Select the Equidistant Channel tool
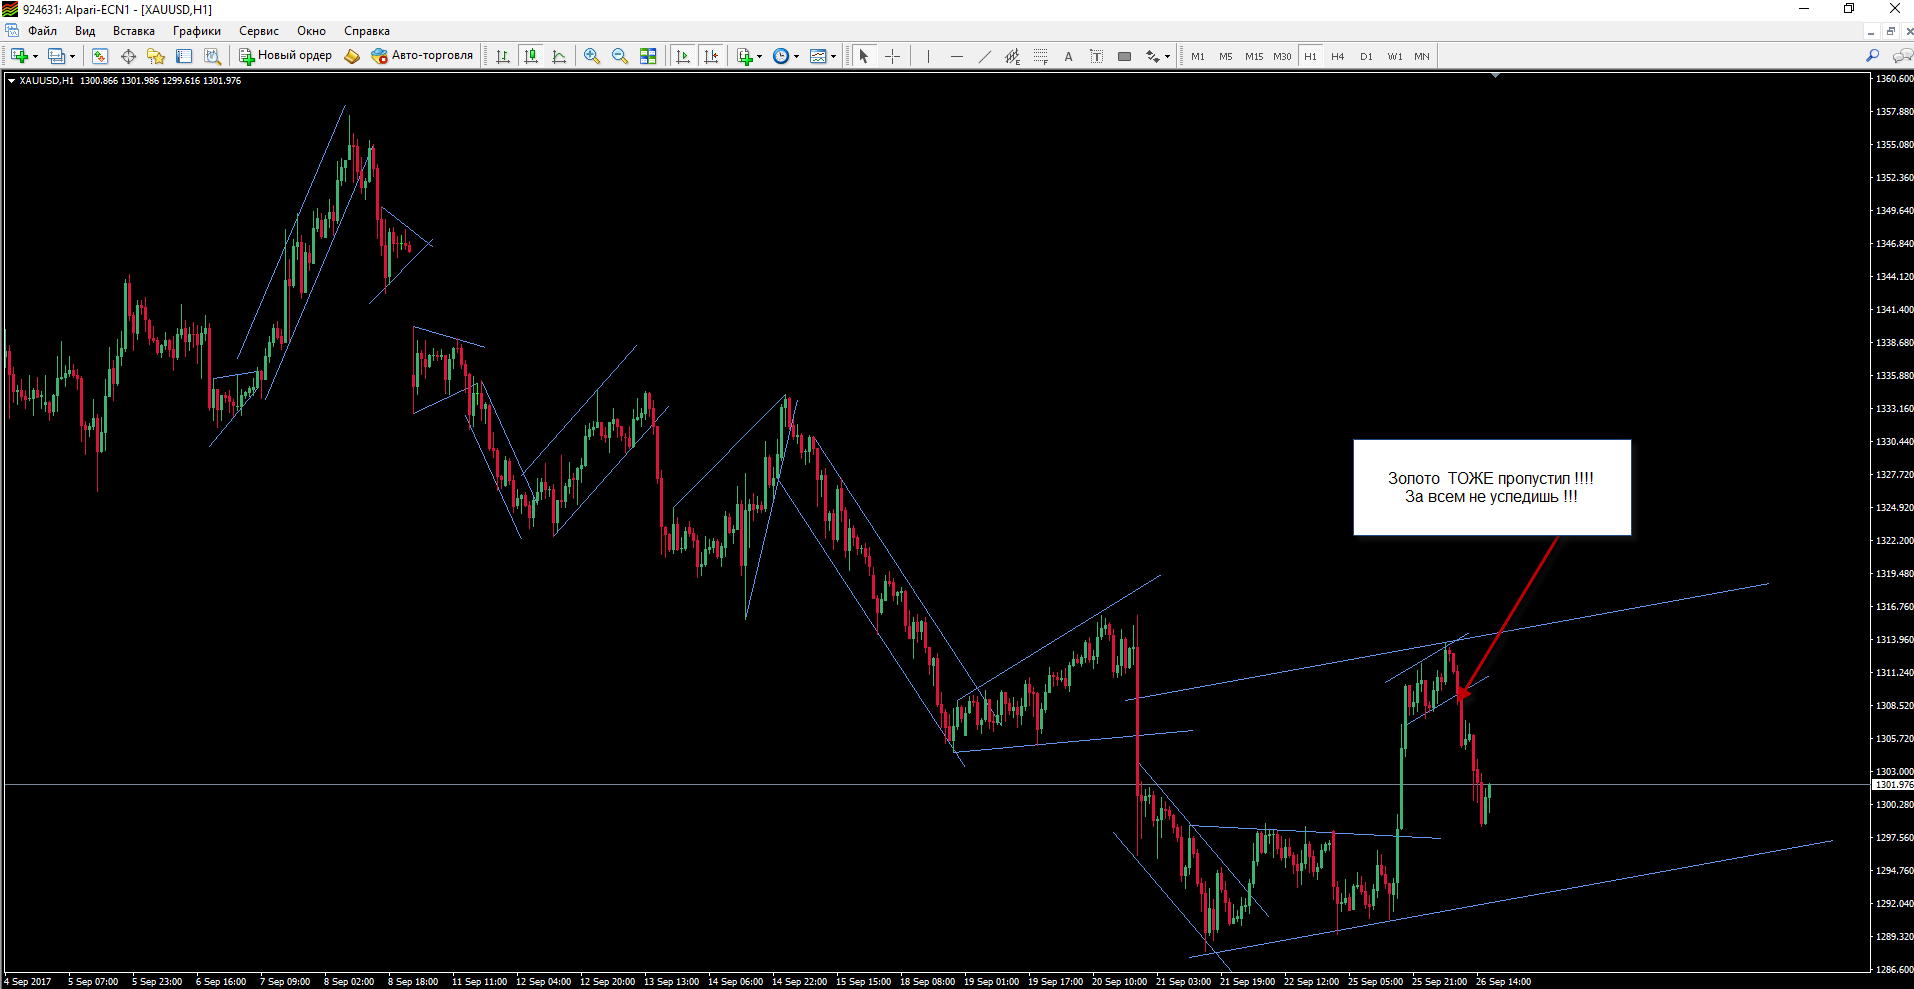The height and width of the screenshot is (989, 1914). tap(1012, 56)
